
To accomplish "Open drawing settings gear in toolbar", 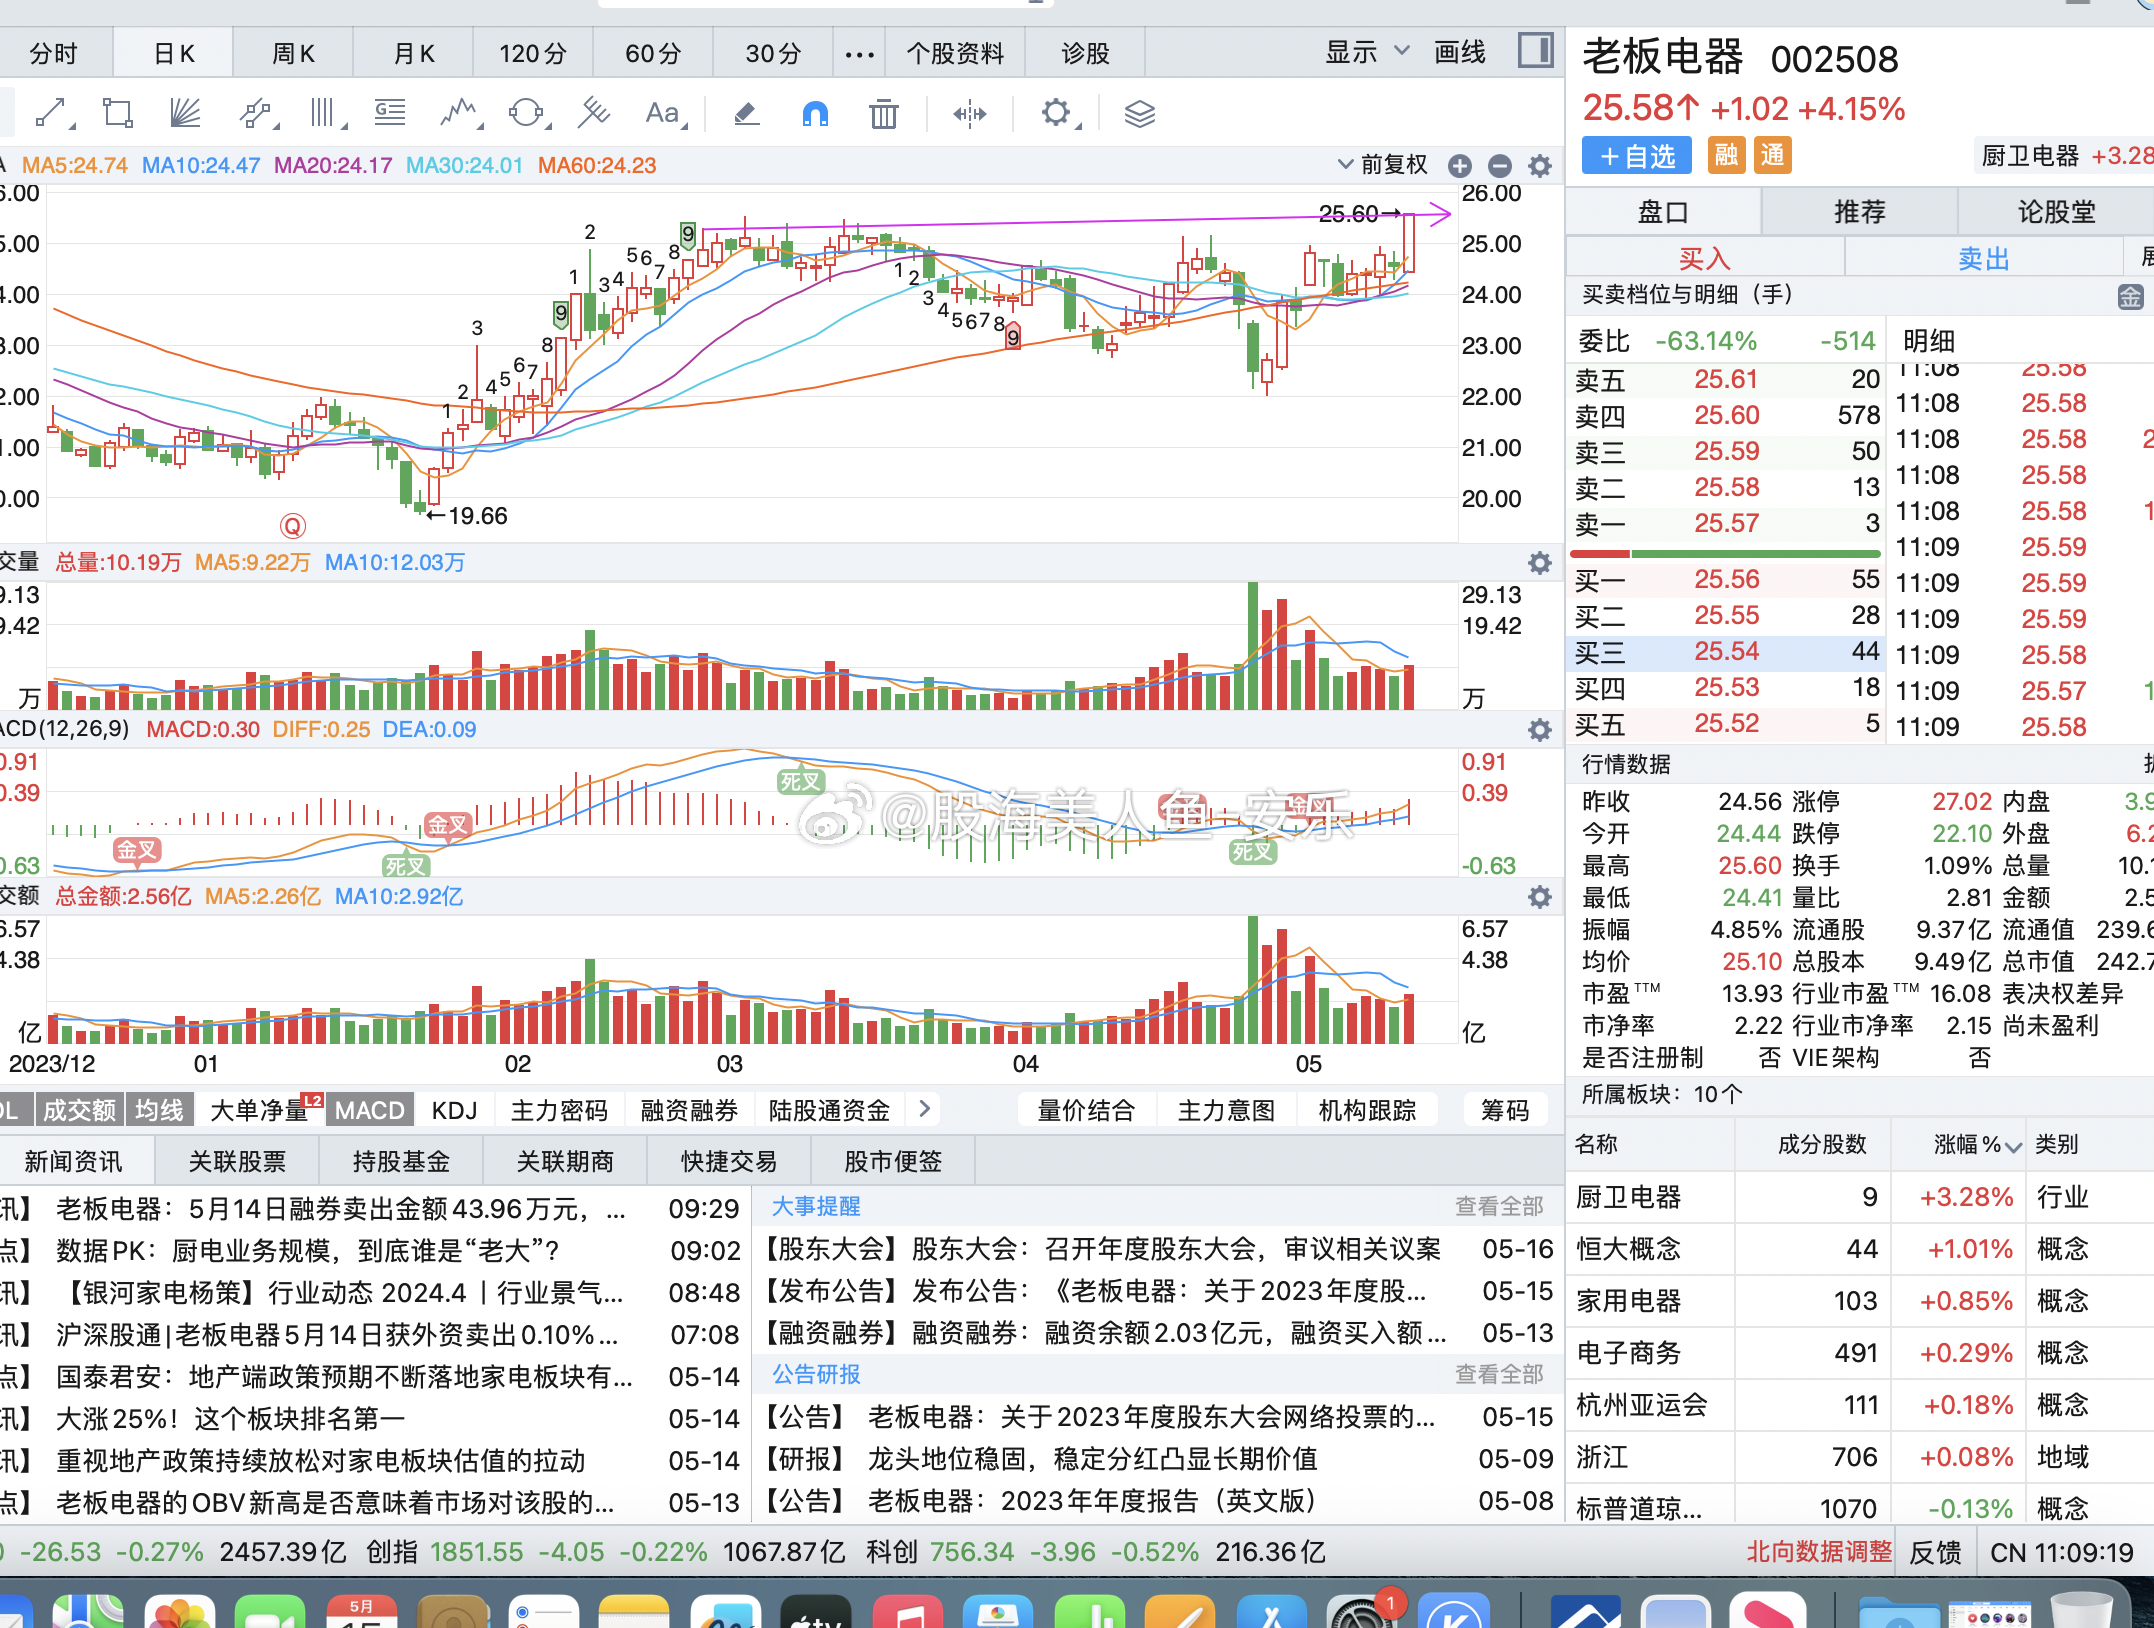I will pyautogui.click(x=1056, y=113).
